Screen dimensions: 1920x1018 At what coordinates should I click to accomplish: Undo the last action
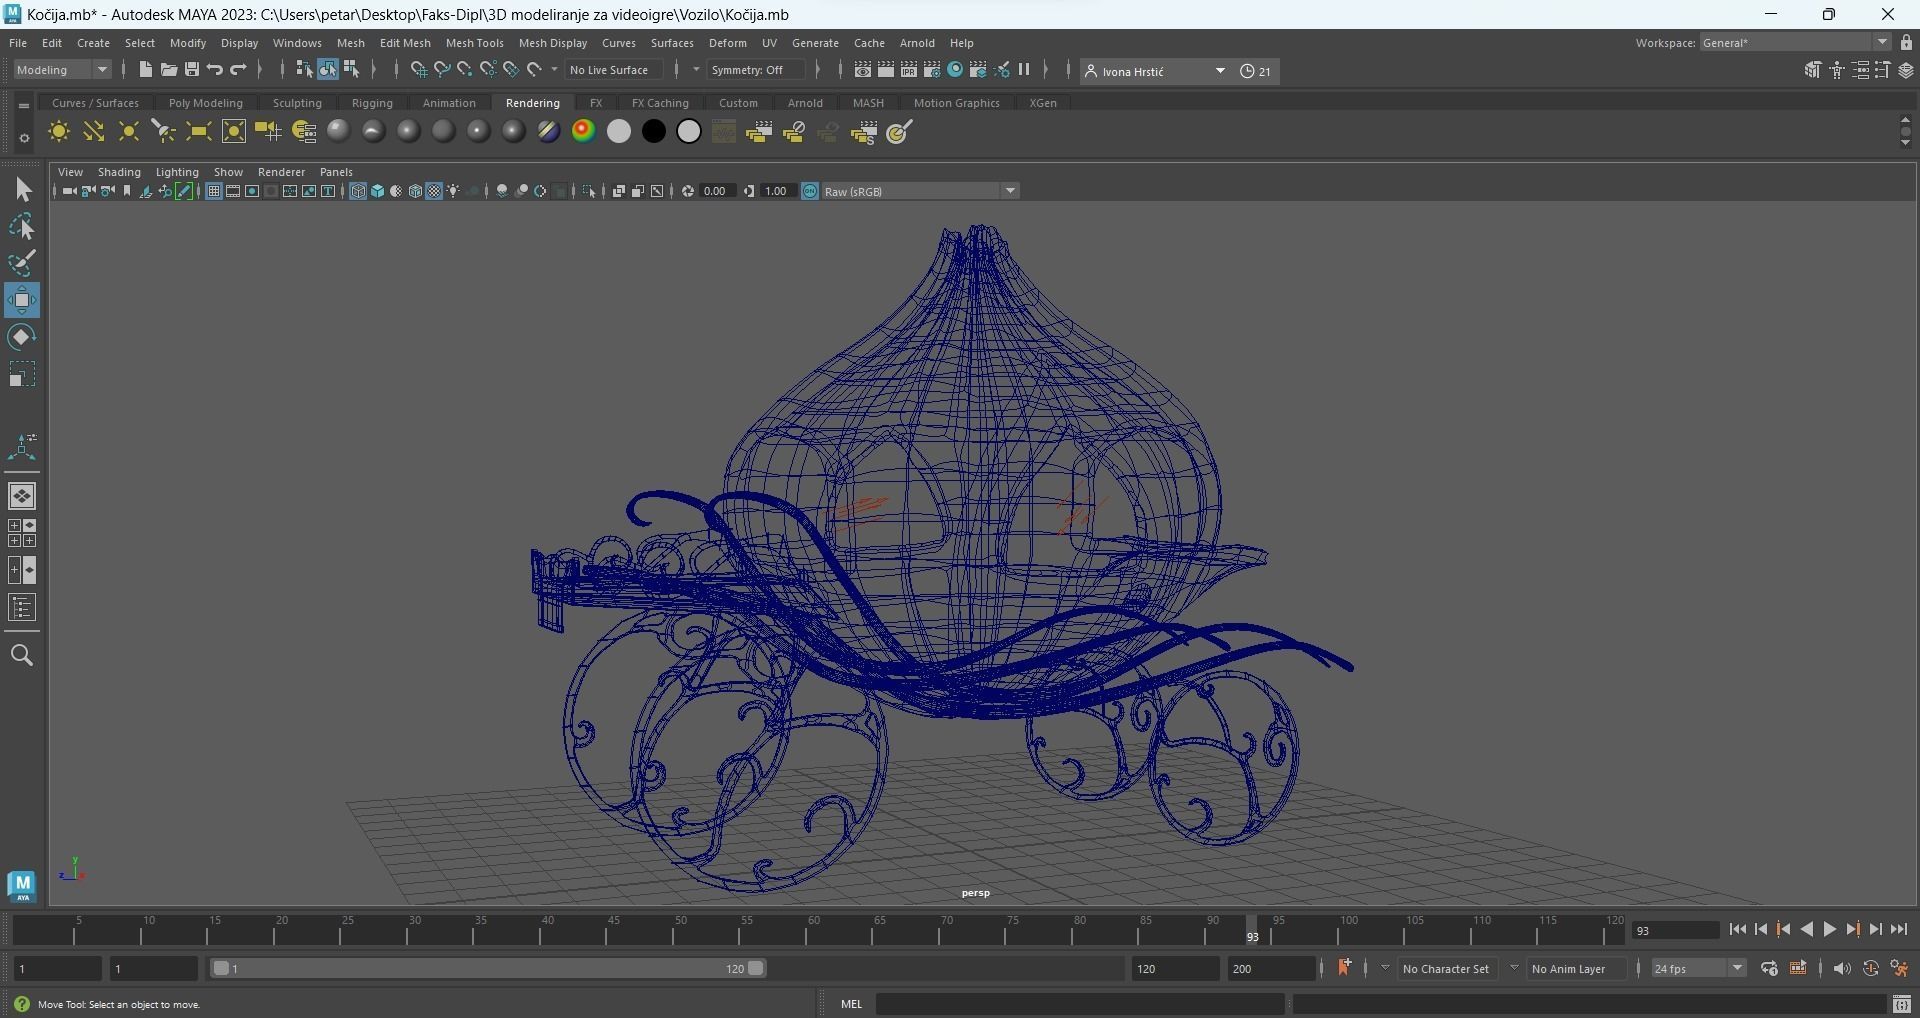coord(214,70)
